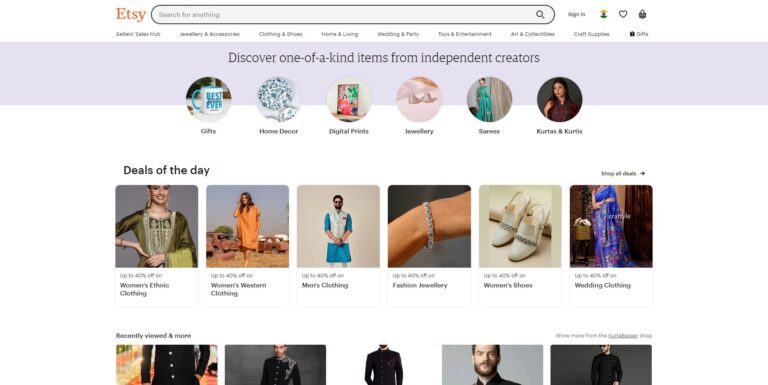
Task: Click the Gifts mug category circle
Action: click(x=208, y=99)
